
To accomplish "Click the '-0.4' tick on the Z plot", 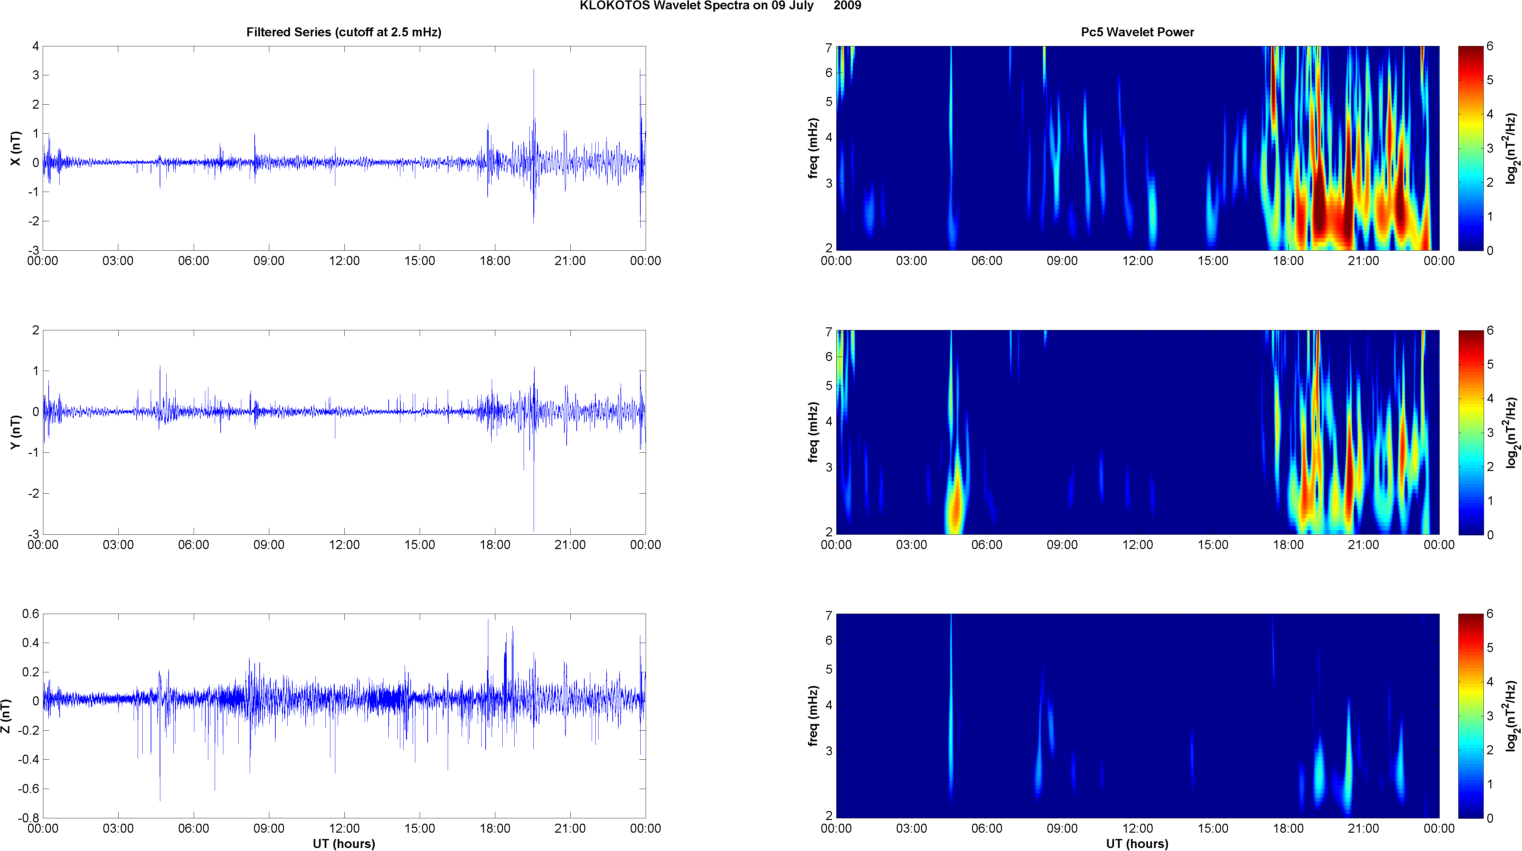I will click(28, 759).
